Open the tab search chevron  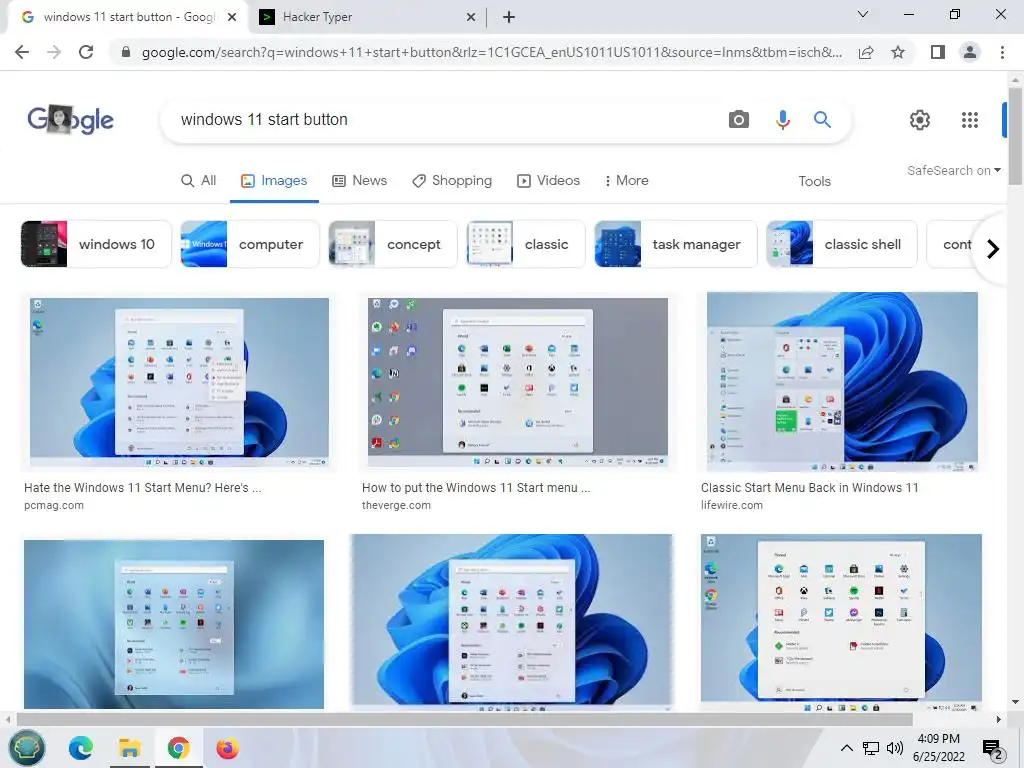point(863,14)
